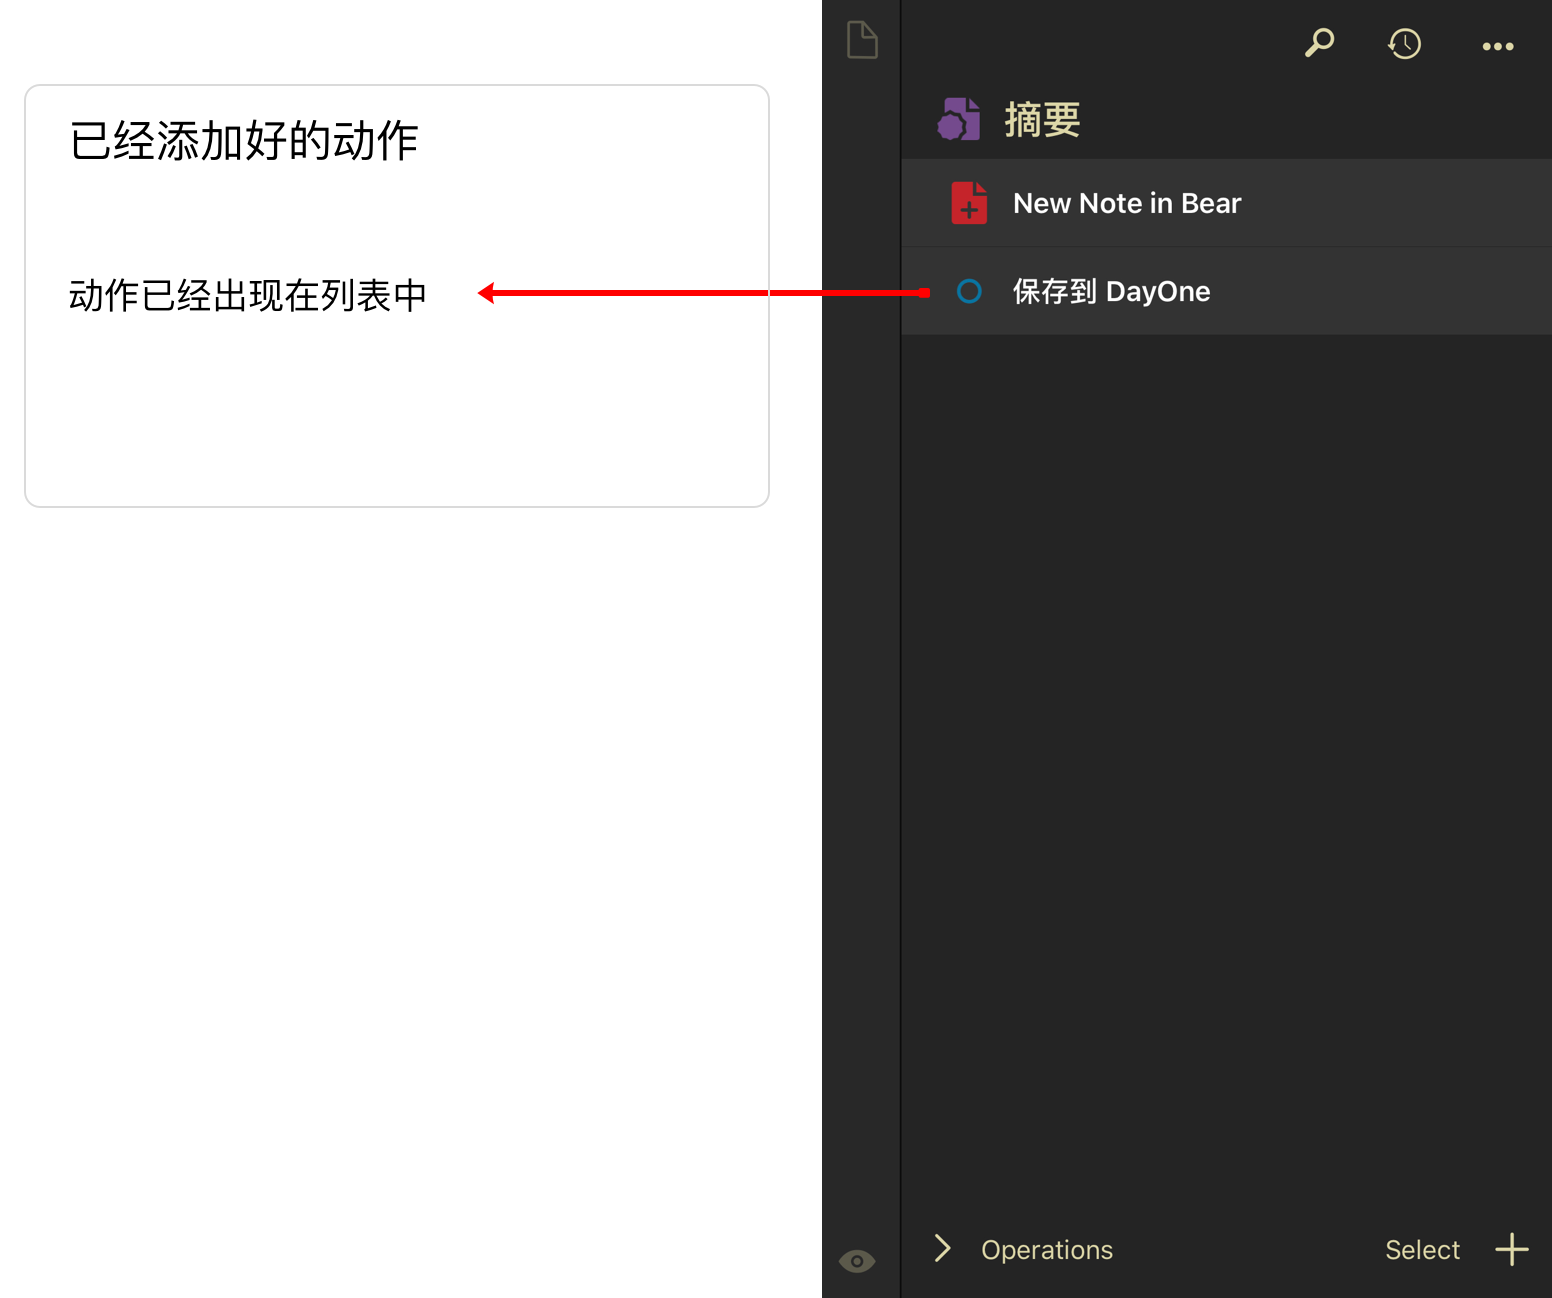
Task: Click the 摘要 group title
Action: click(x=1042, y=120)
